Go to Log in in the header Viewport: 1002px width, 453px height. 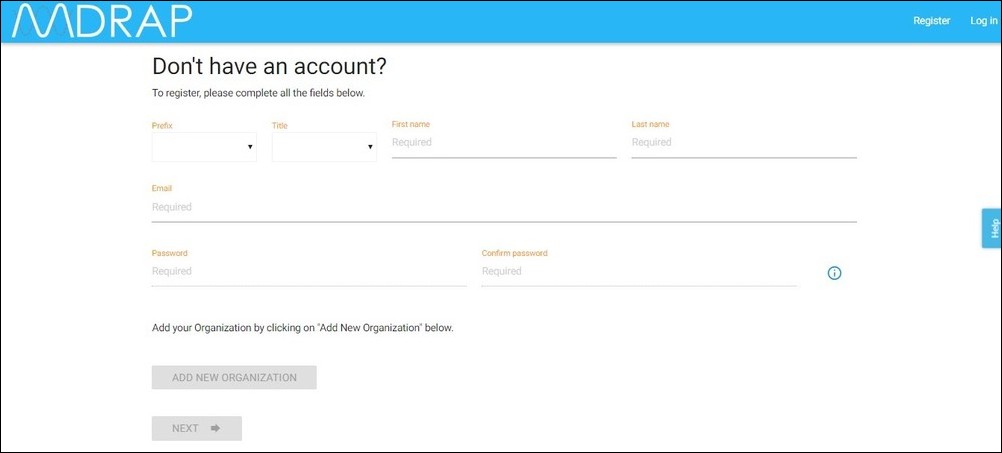tap(983, 21)
